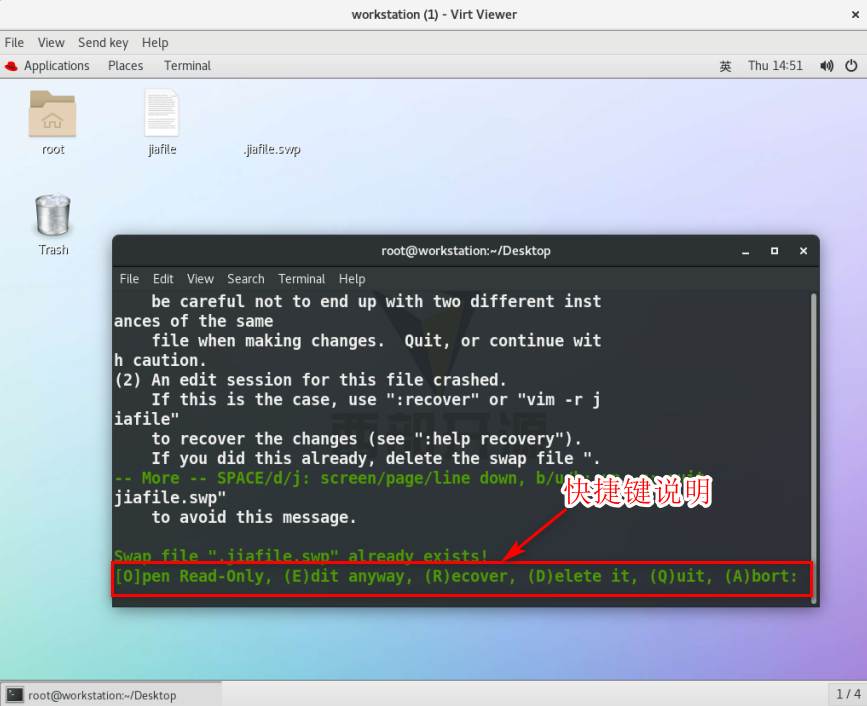Open the terminal window File menu

[x=129, y=279]
